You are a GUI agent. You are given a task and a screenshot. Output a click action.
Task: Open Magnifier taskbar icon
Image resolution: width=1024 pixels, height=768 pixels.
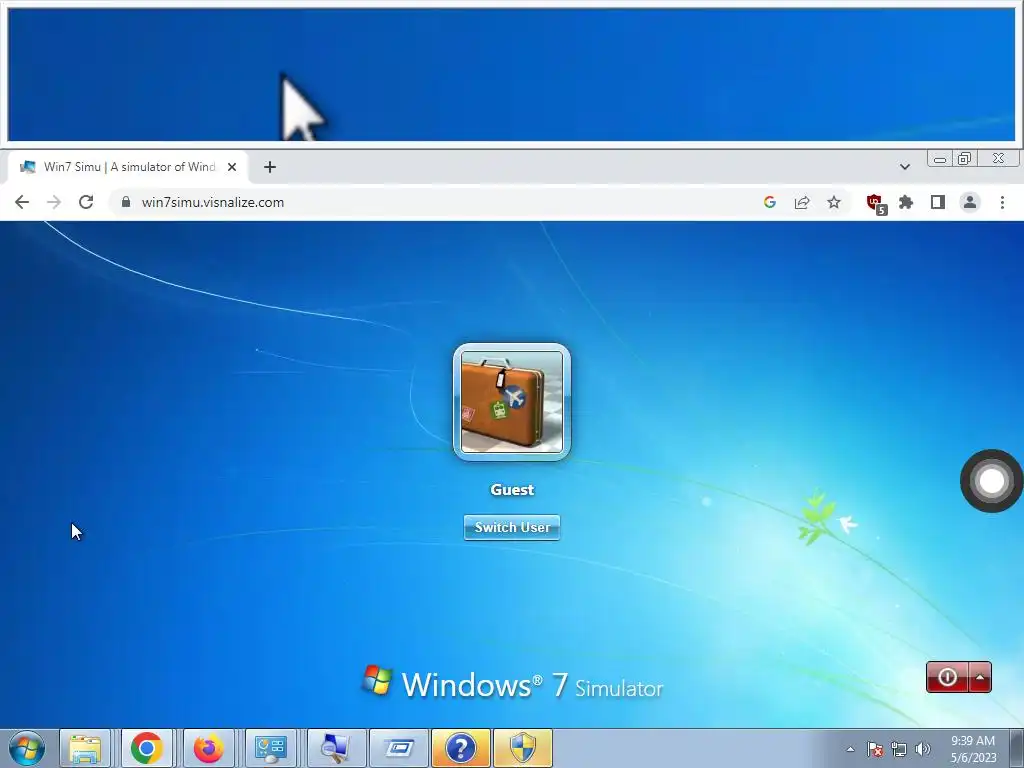[x=336, y=748]
